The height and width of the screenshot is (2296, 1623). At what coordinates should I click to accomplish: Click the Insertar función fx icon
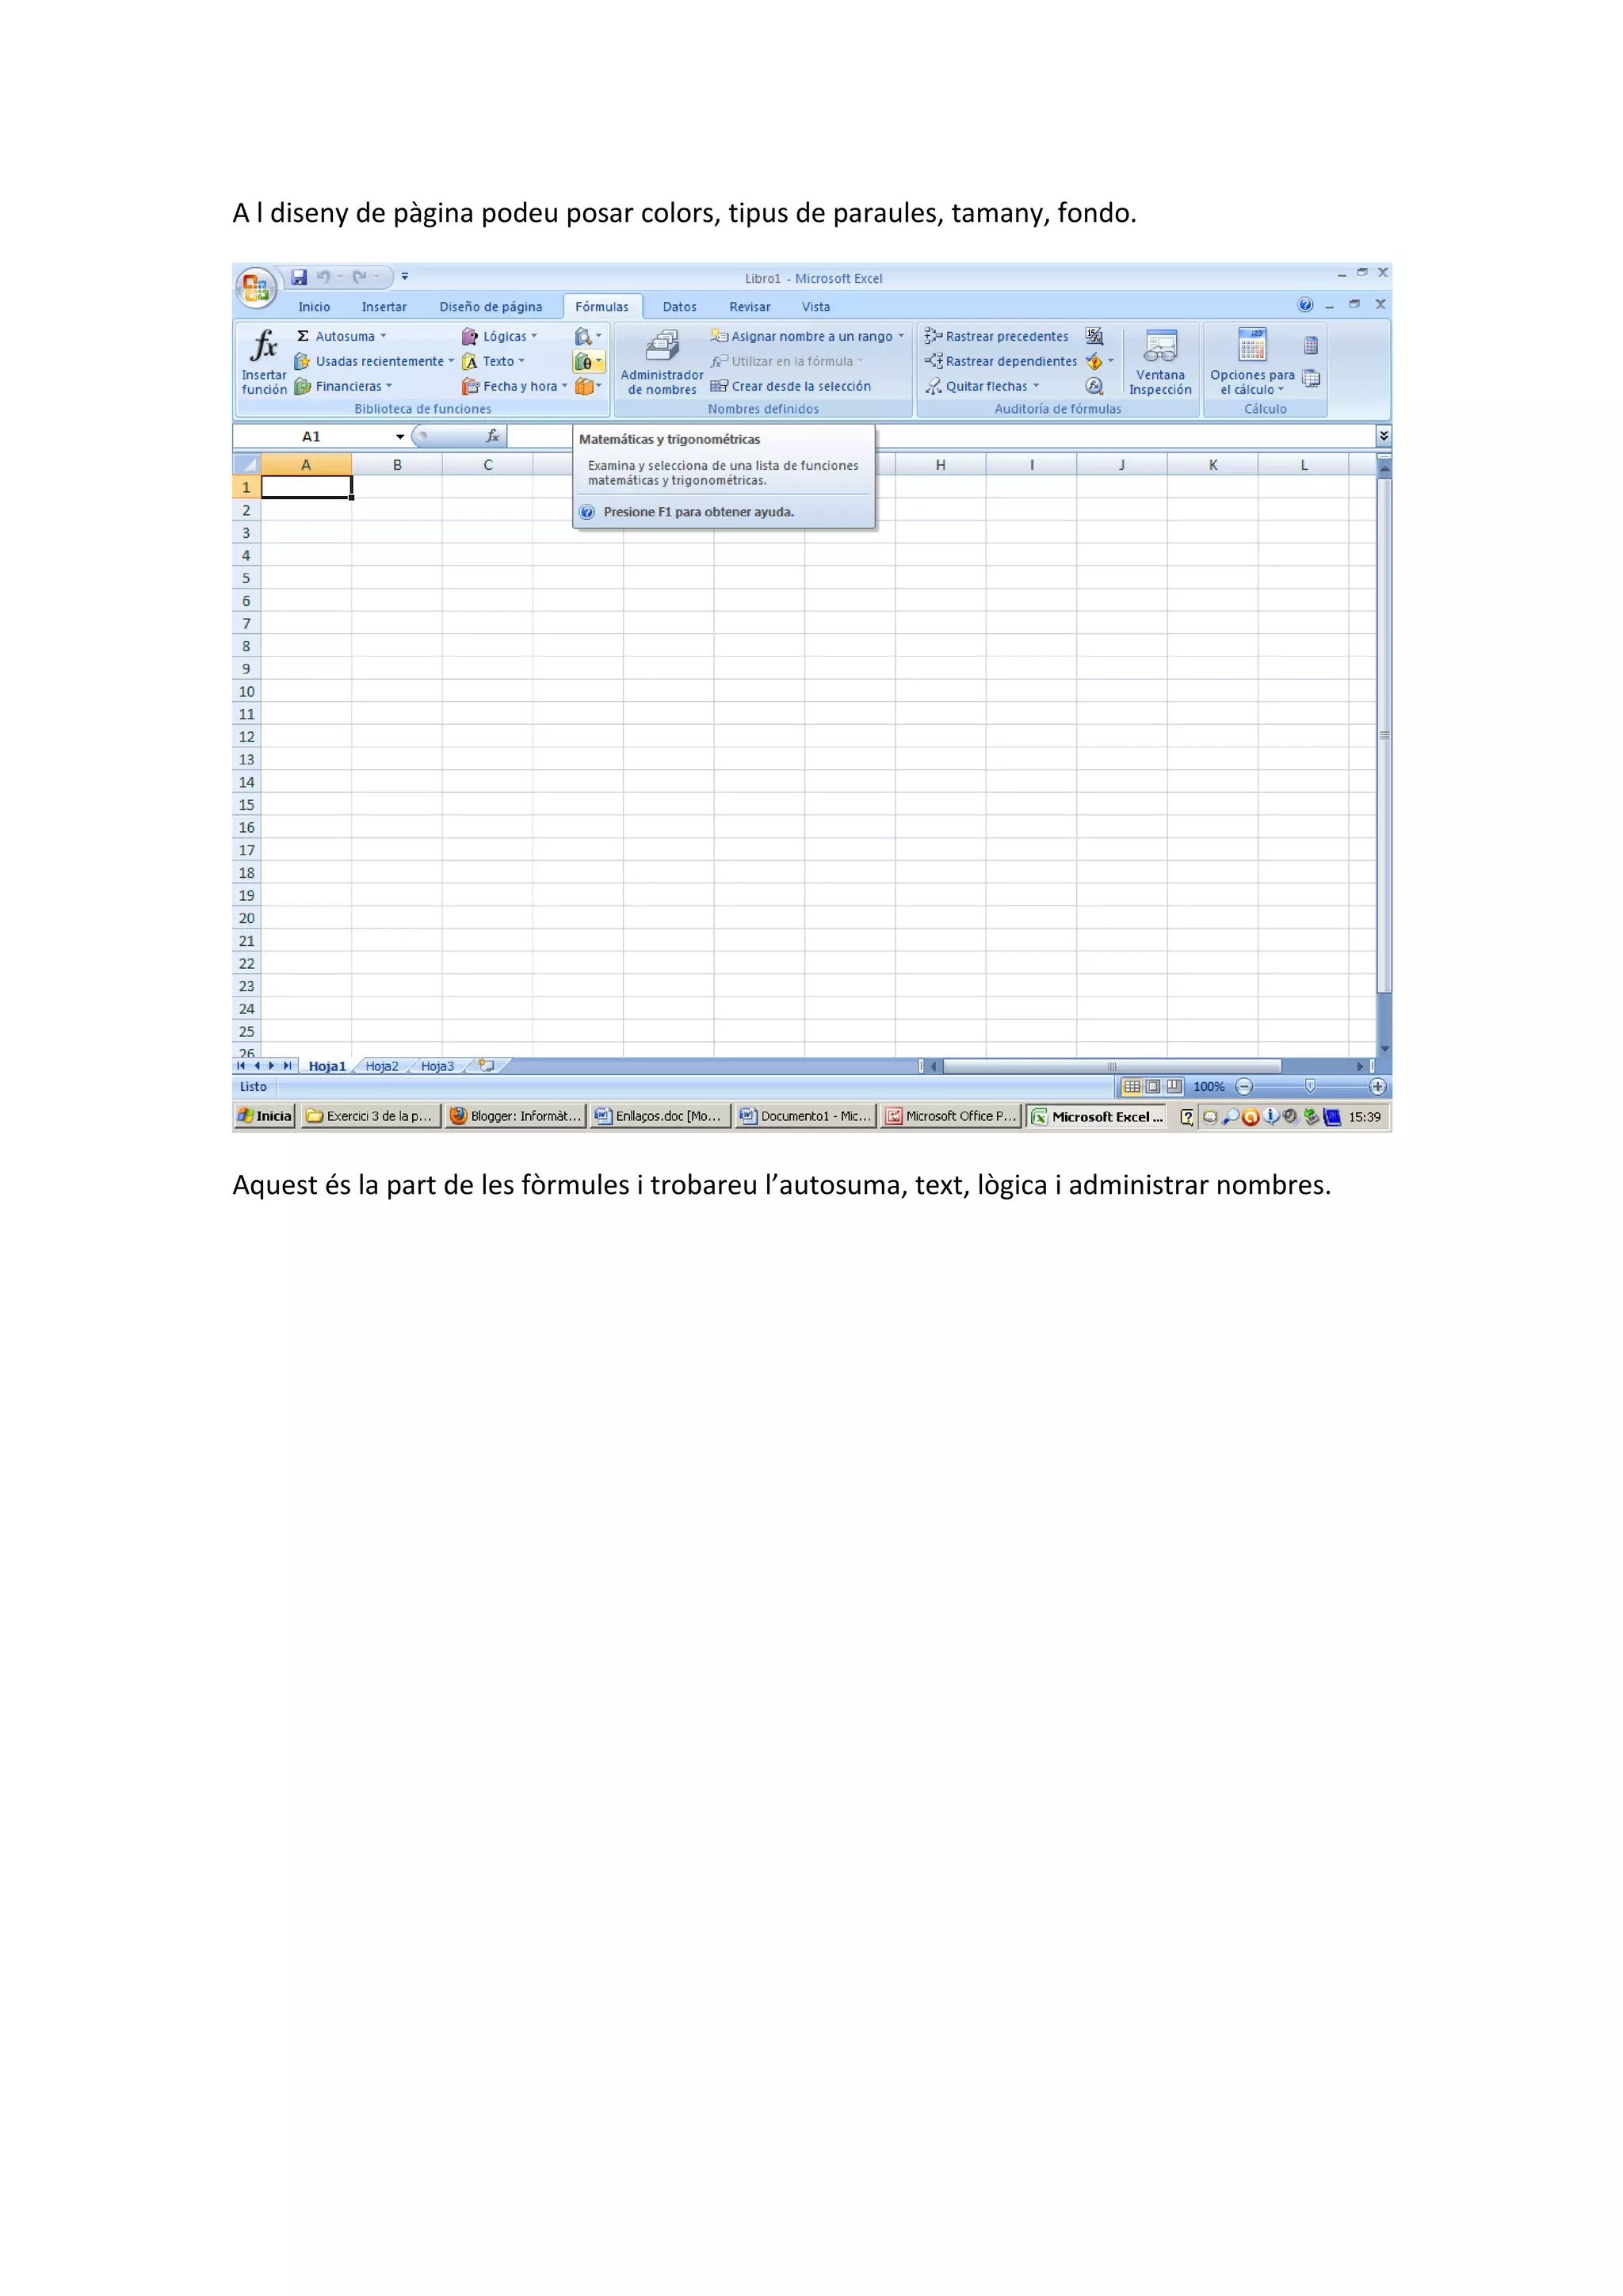tap(264, 347)
